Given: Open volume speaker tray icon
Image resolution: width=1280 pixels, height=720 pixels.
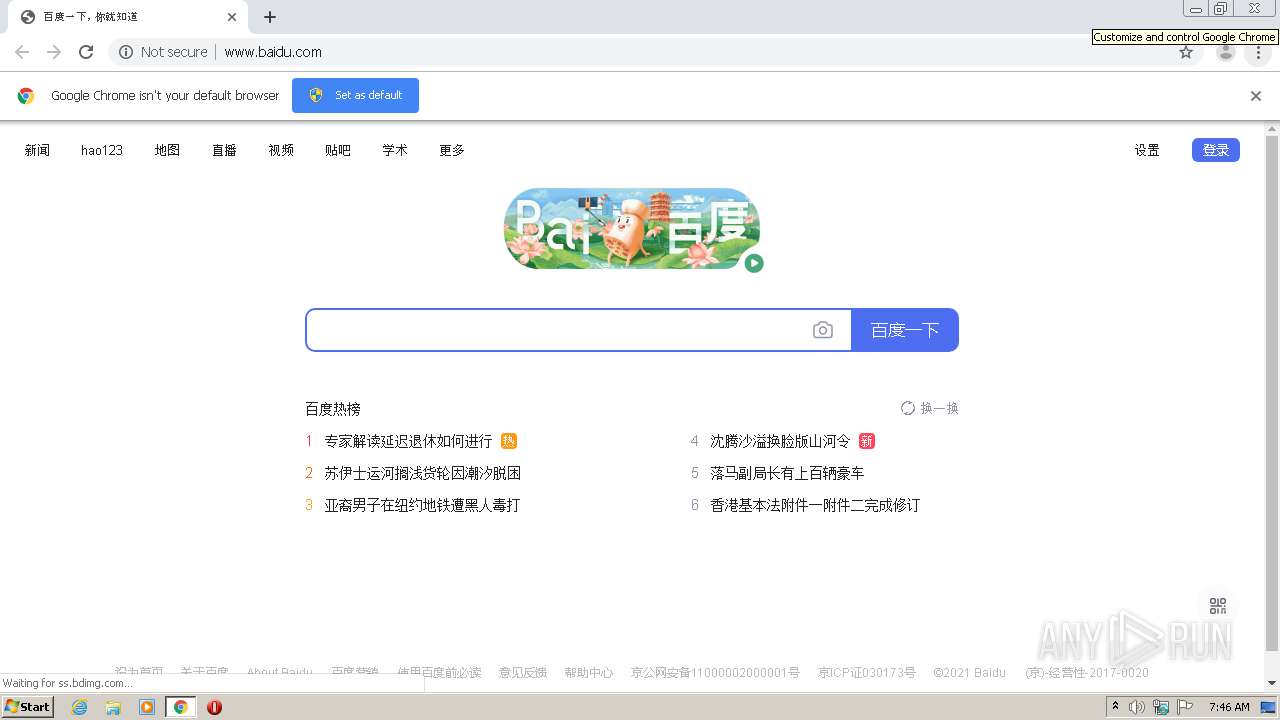Looking at the screenshot, I should pyautogui.click(x=1137, y=707).
